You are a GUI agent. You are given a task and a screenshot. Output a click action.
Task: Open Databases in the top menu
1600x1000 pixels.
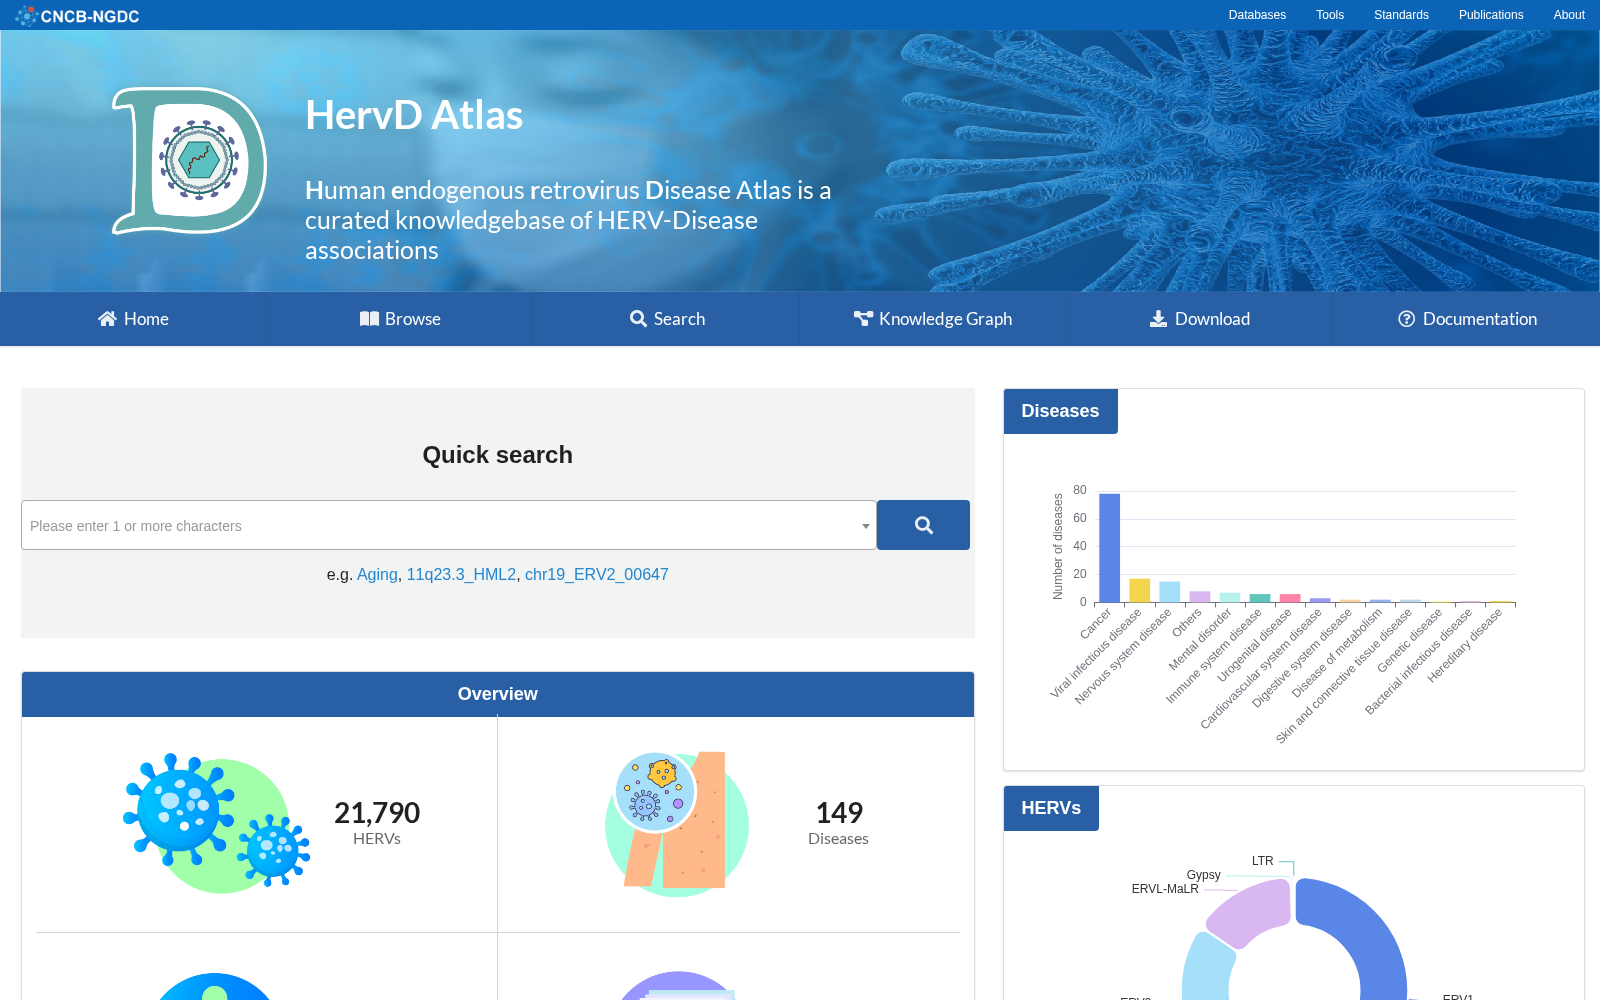(1257, 15)
